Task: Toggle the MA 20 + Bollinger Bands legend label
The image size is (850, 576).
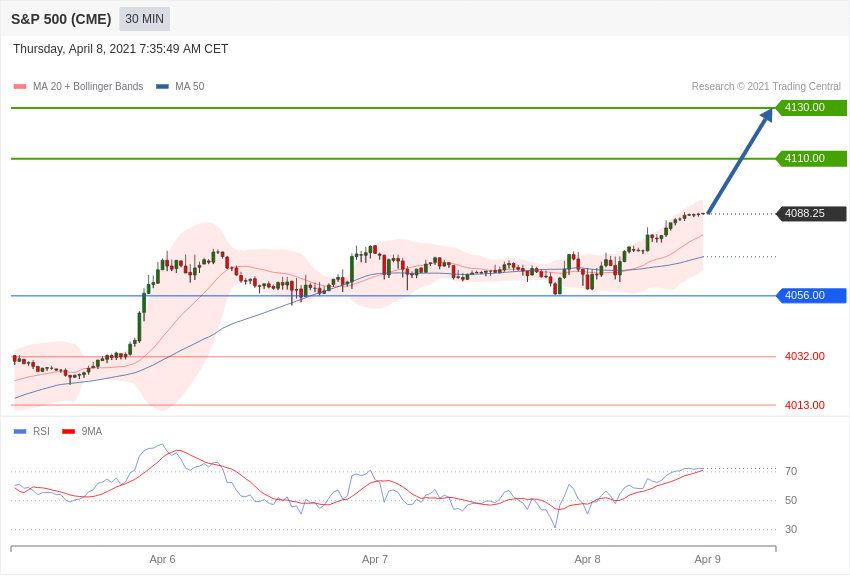Action: (x=88, y=87)
